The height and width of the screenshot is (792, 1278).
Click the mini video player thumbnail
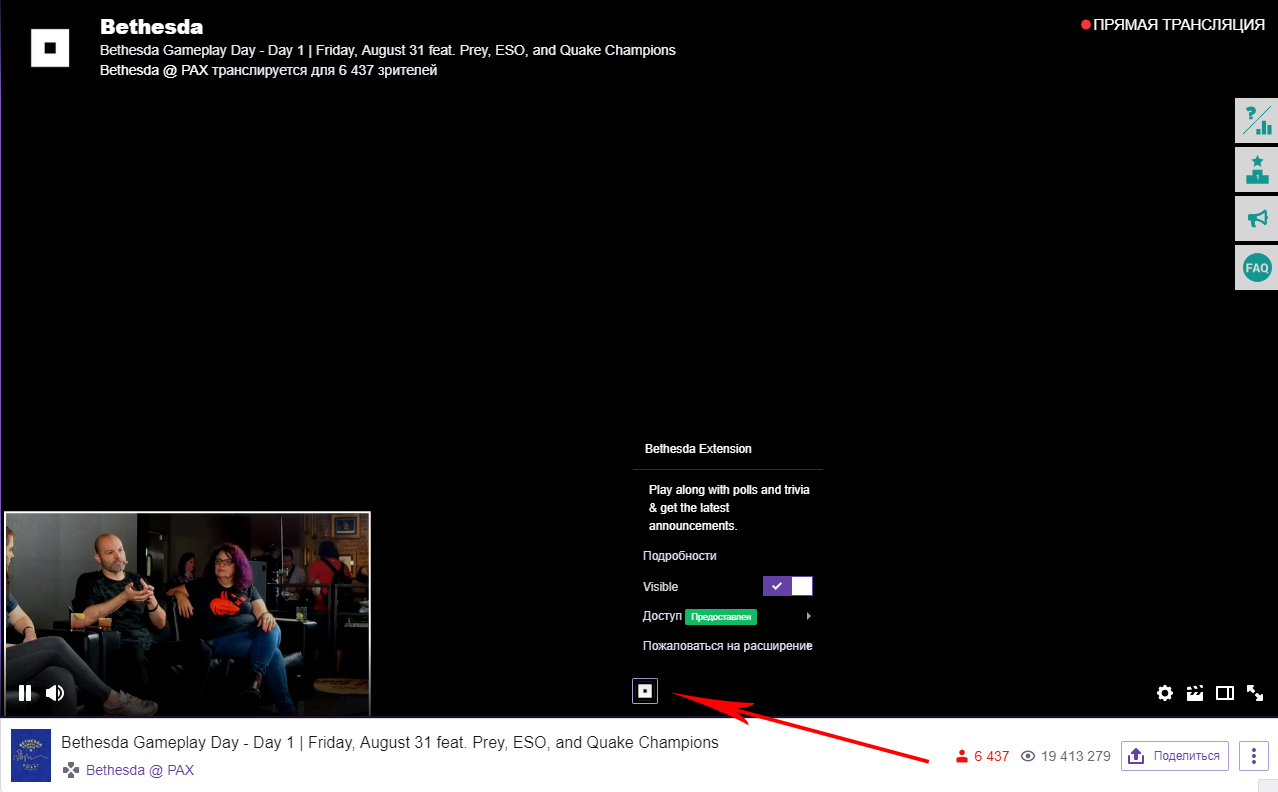188,600
